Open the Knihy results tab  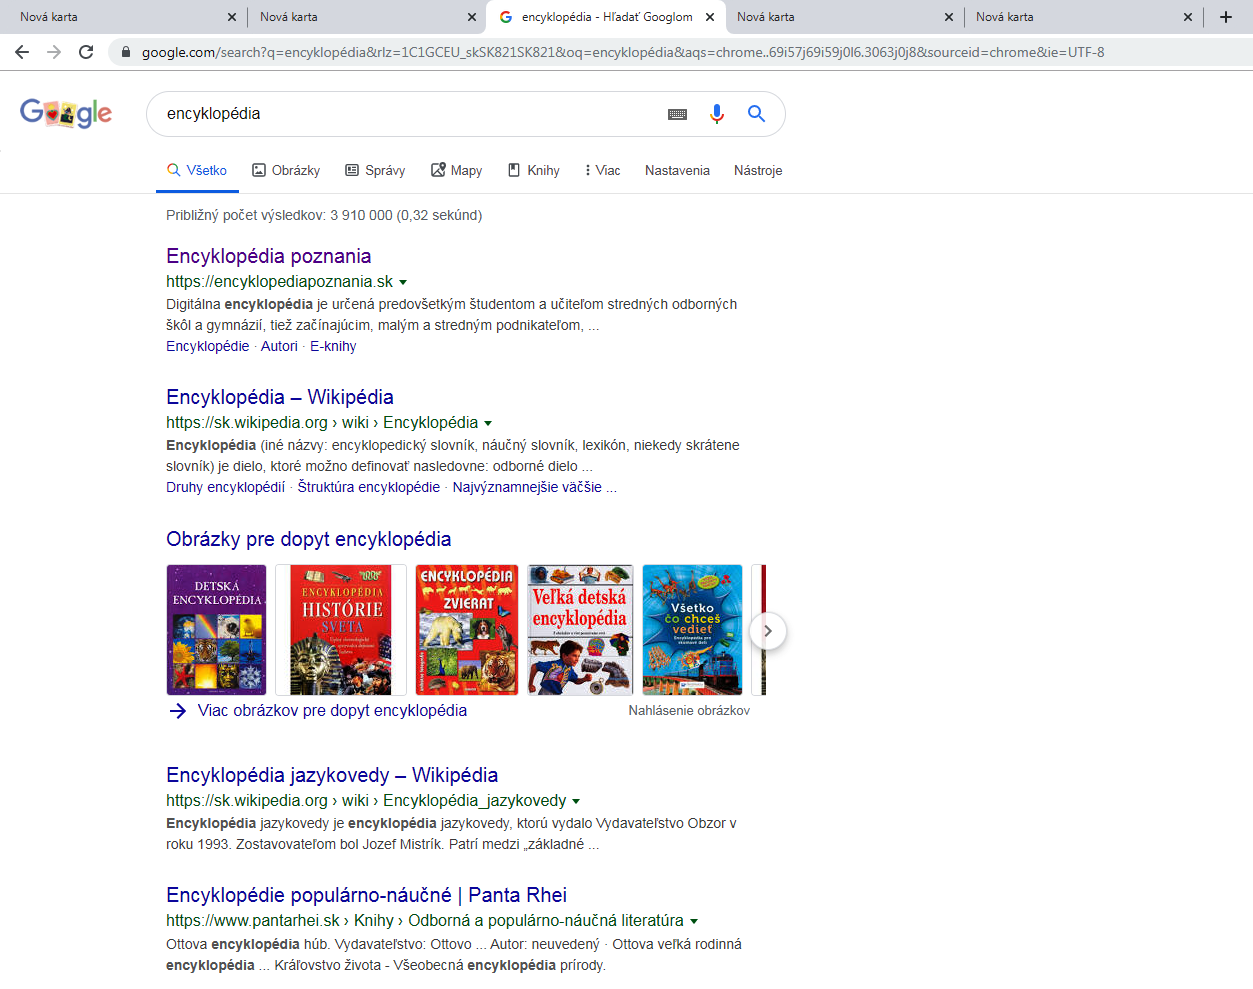tap(533, 171)
